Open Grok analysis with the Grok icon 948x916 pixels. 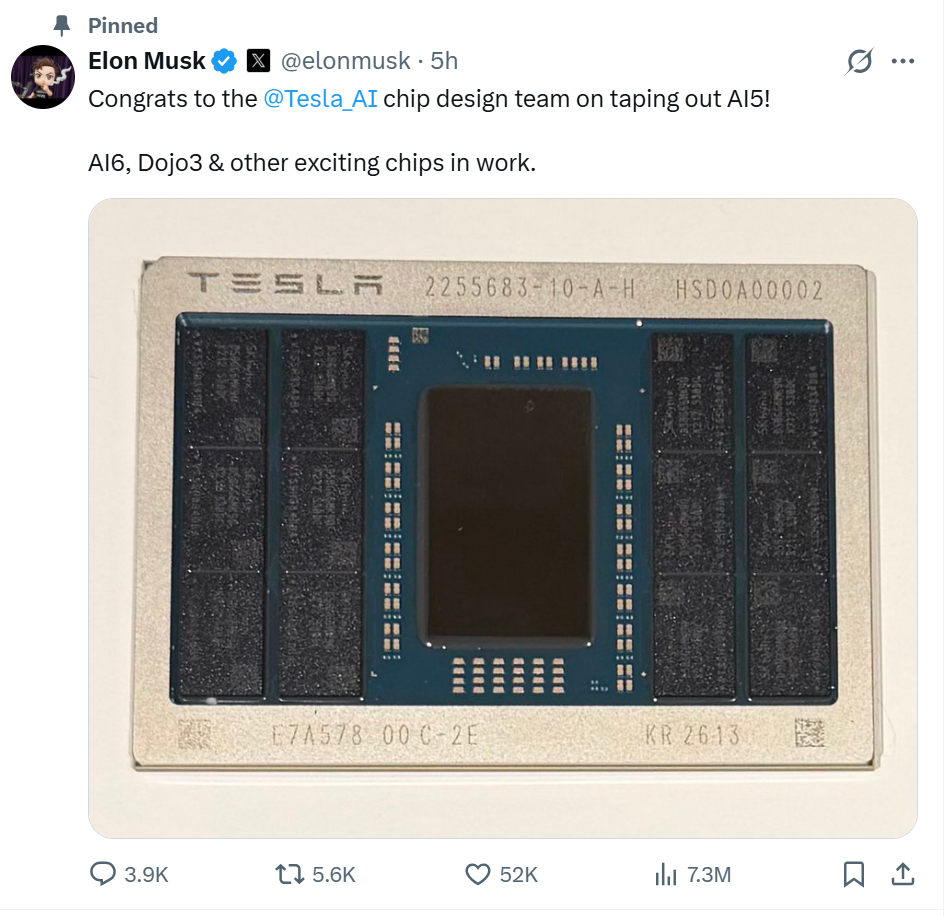(861, 60)
